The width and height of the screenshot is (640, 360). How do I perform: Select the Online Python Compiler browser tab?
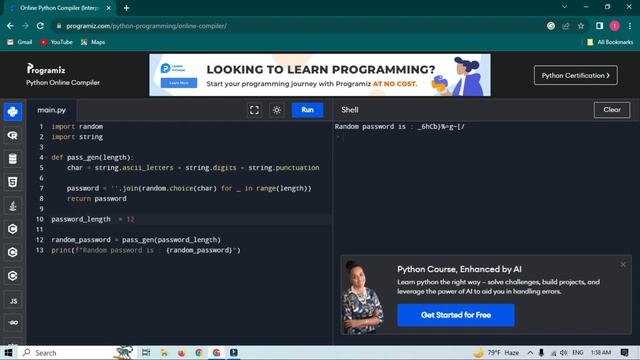coord(59,8)
